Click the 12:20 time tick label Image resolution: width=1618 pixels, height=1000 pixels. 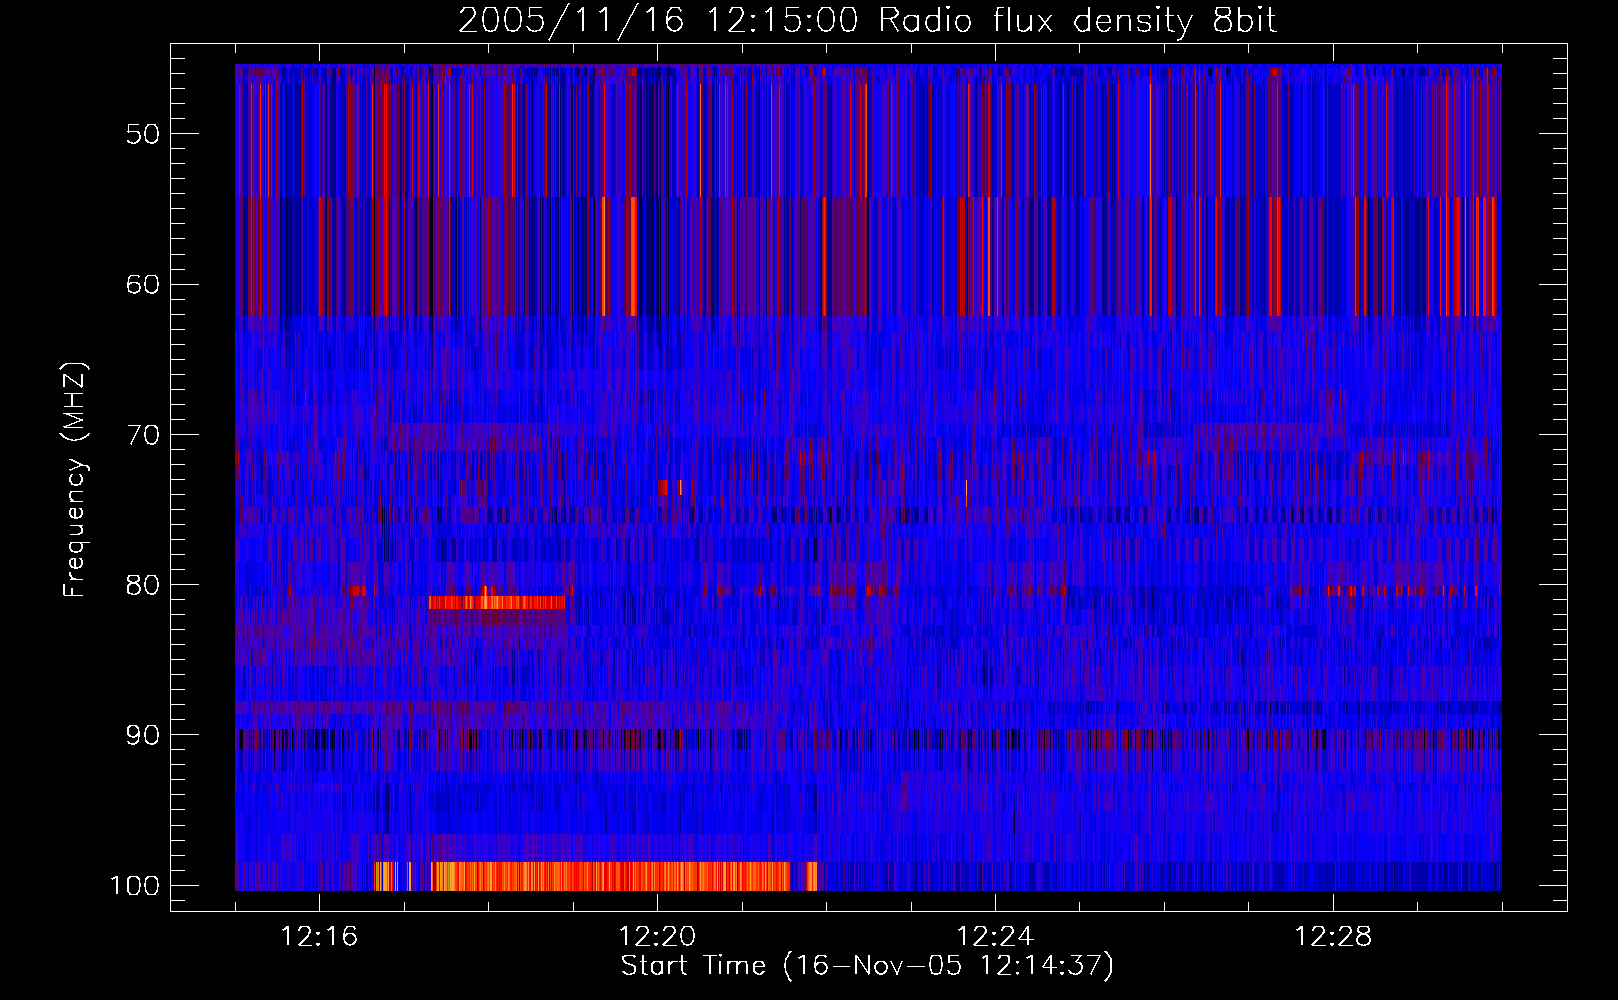coord(657,937)
